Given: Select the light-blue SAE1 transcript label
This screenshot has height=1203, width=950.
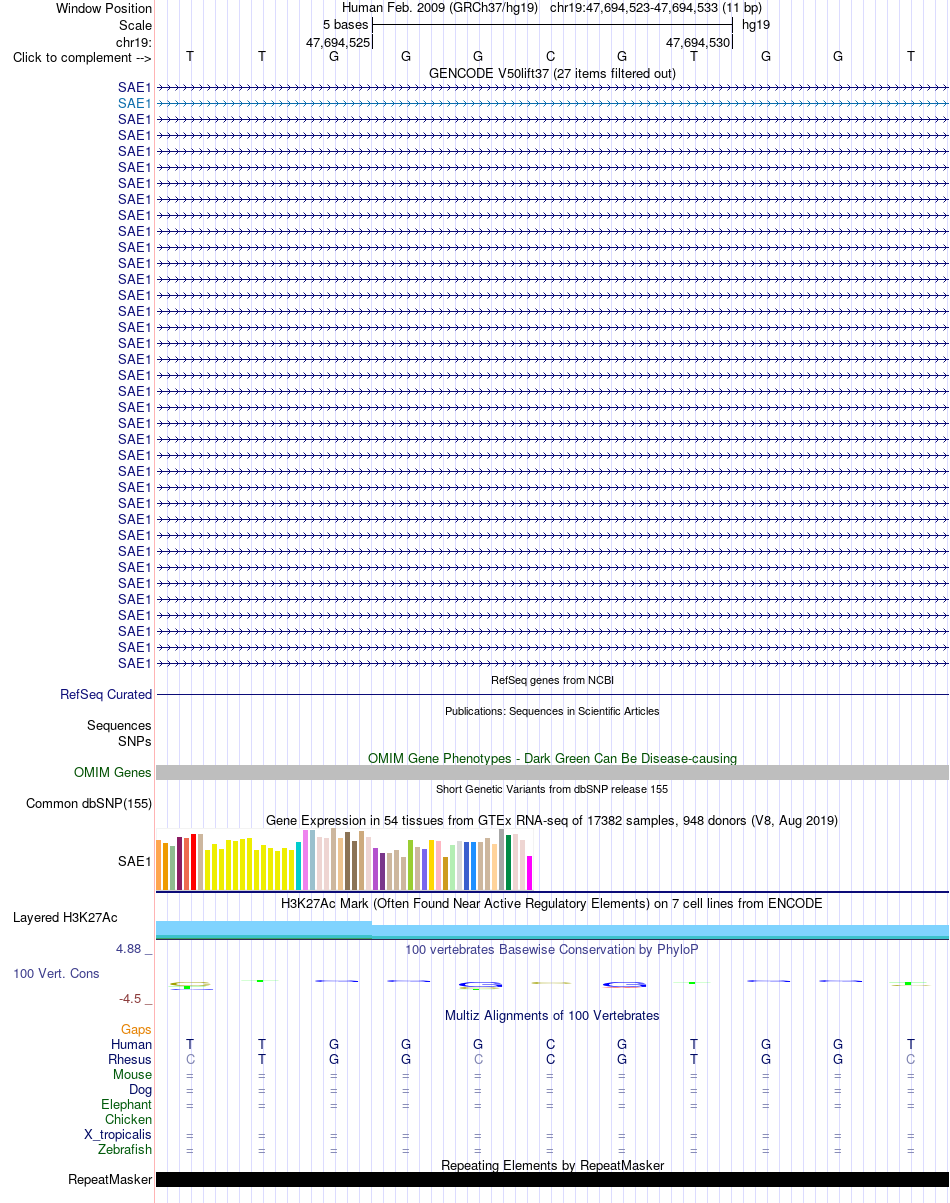Looking at the screenshot, I should pyautogui.click(x=135, y=103).
